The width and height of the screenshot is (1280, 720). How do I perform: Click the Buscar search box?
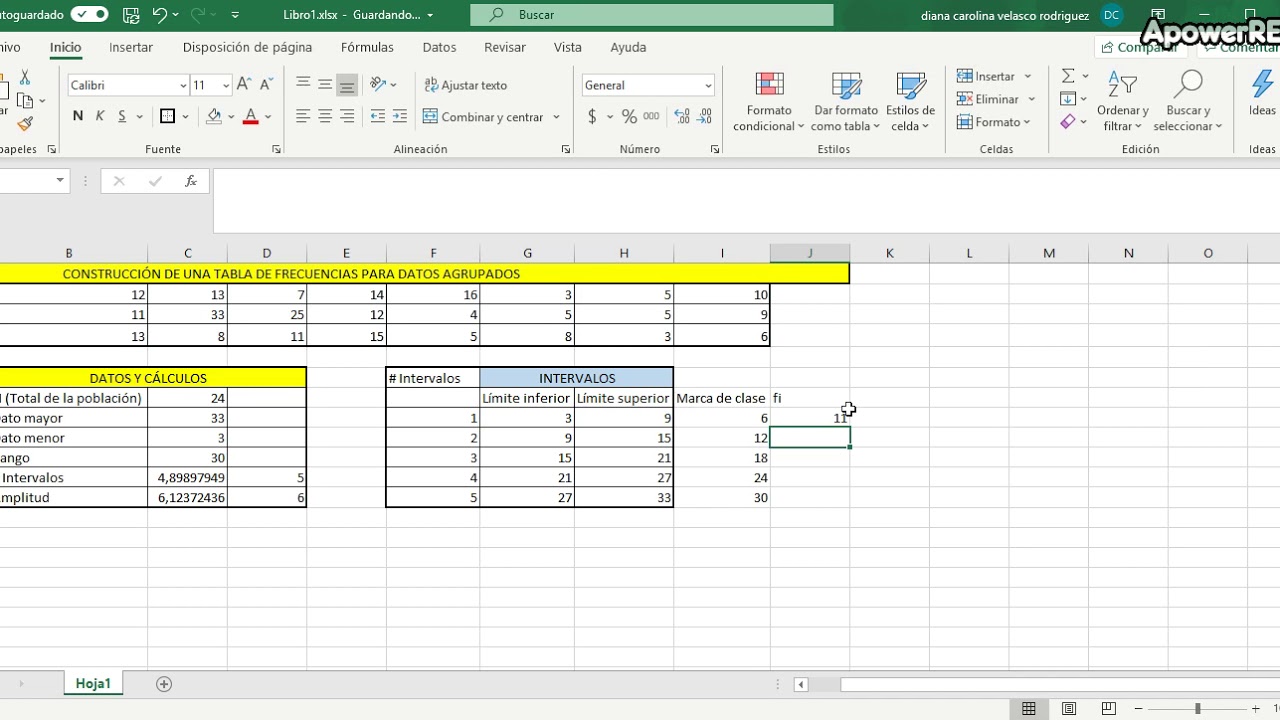tap(652, 15)
